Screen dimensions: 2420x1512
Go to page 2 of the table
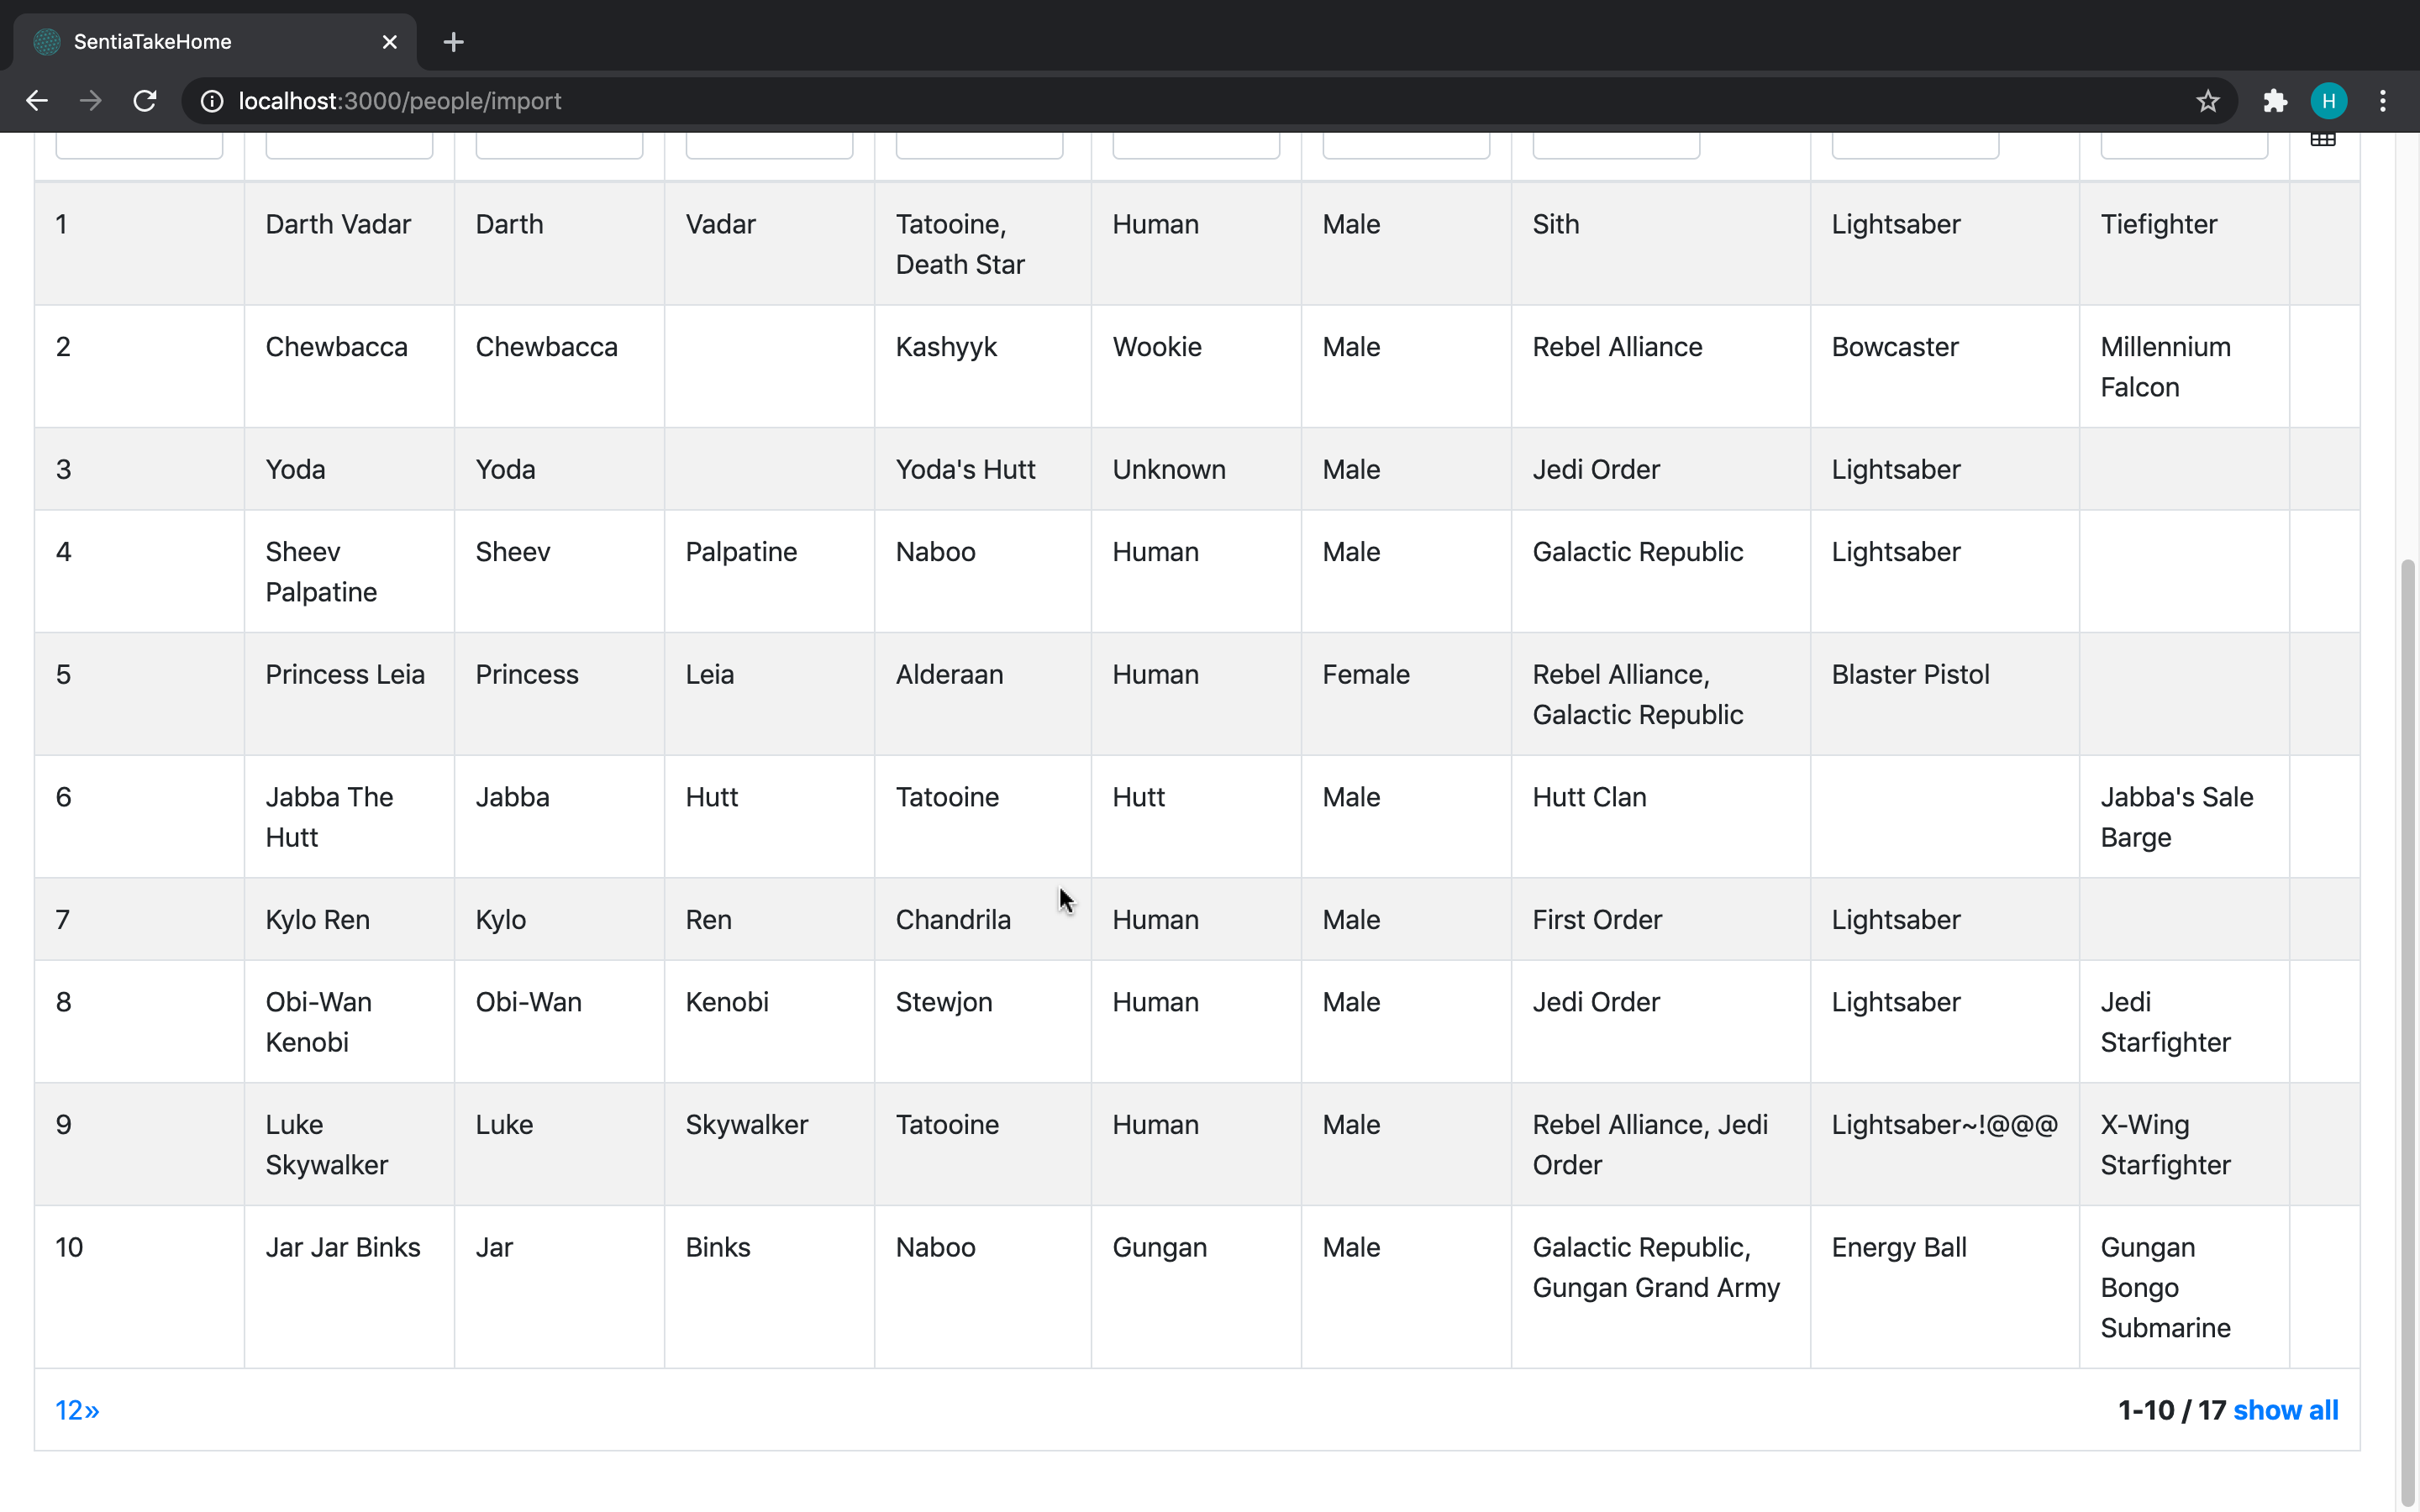pos(76,1410)
